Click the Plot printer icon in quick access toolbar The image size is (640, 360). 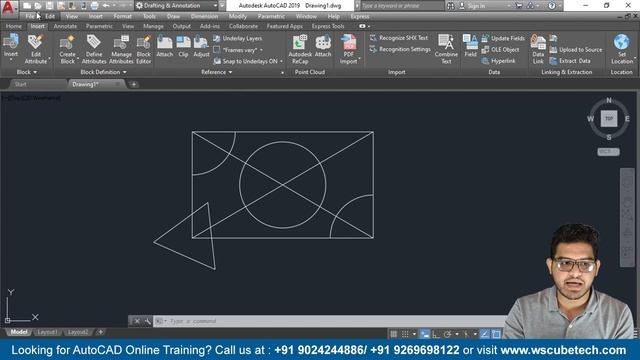click(x=94, y=6)
